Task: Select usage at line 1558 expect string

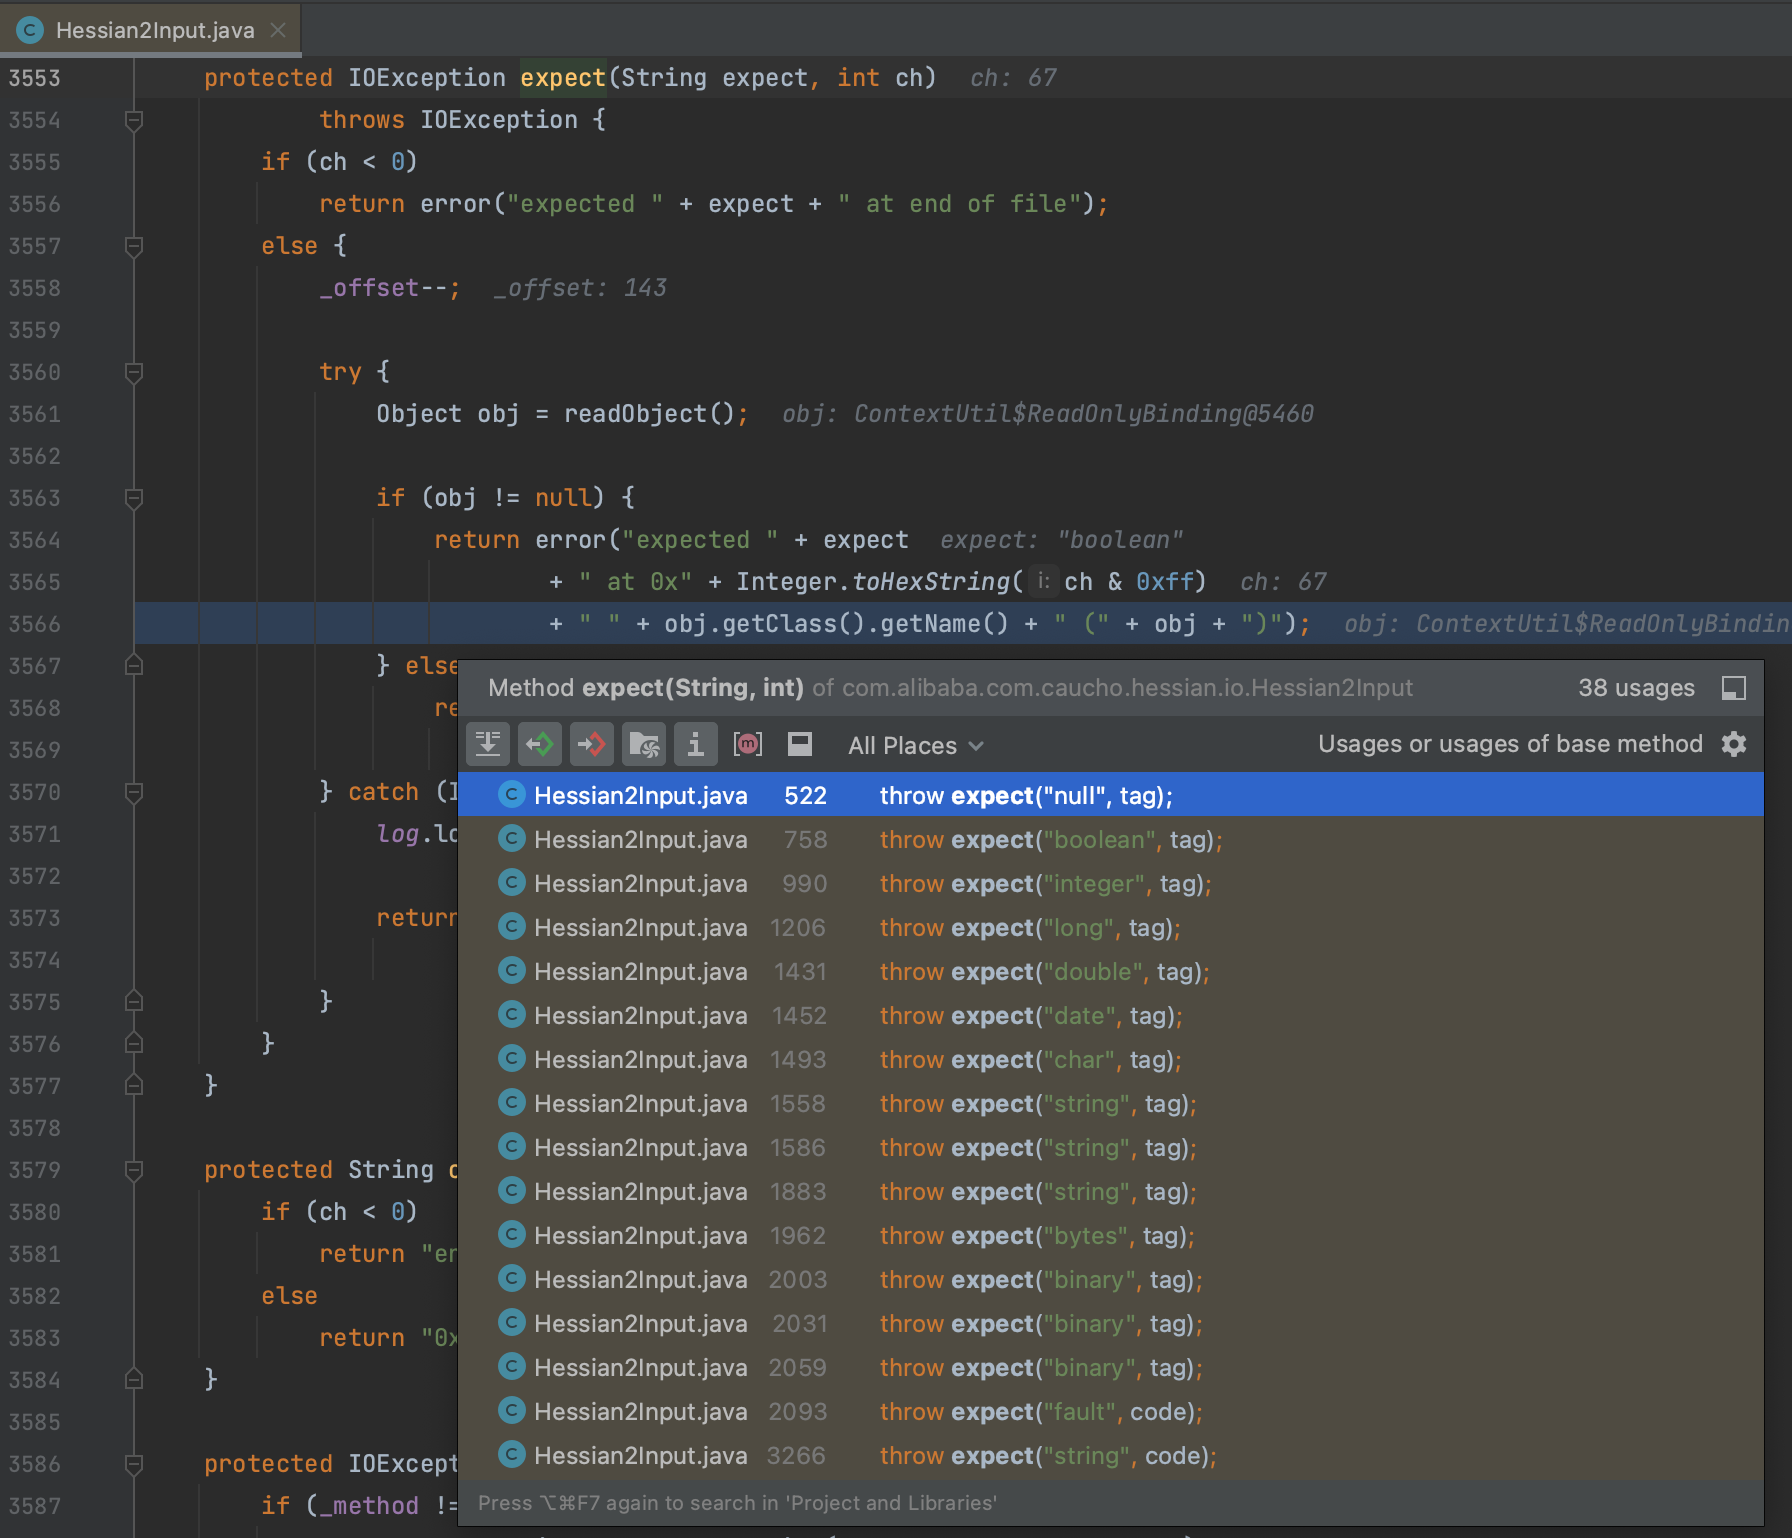Action: click(x=1111, y=1104)
